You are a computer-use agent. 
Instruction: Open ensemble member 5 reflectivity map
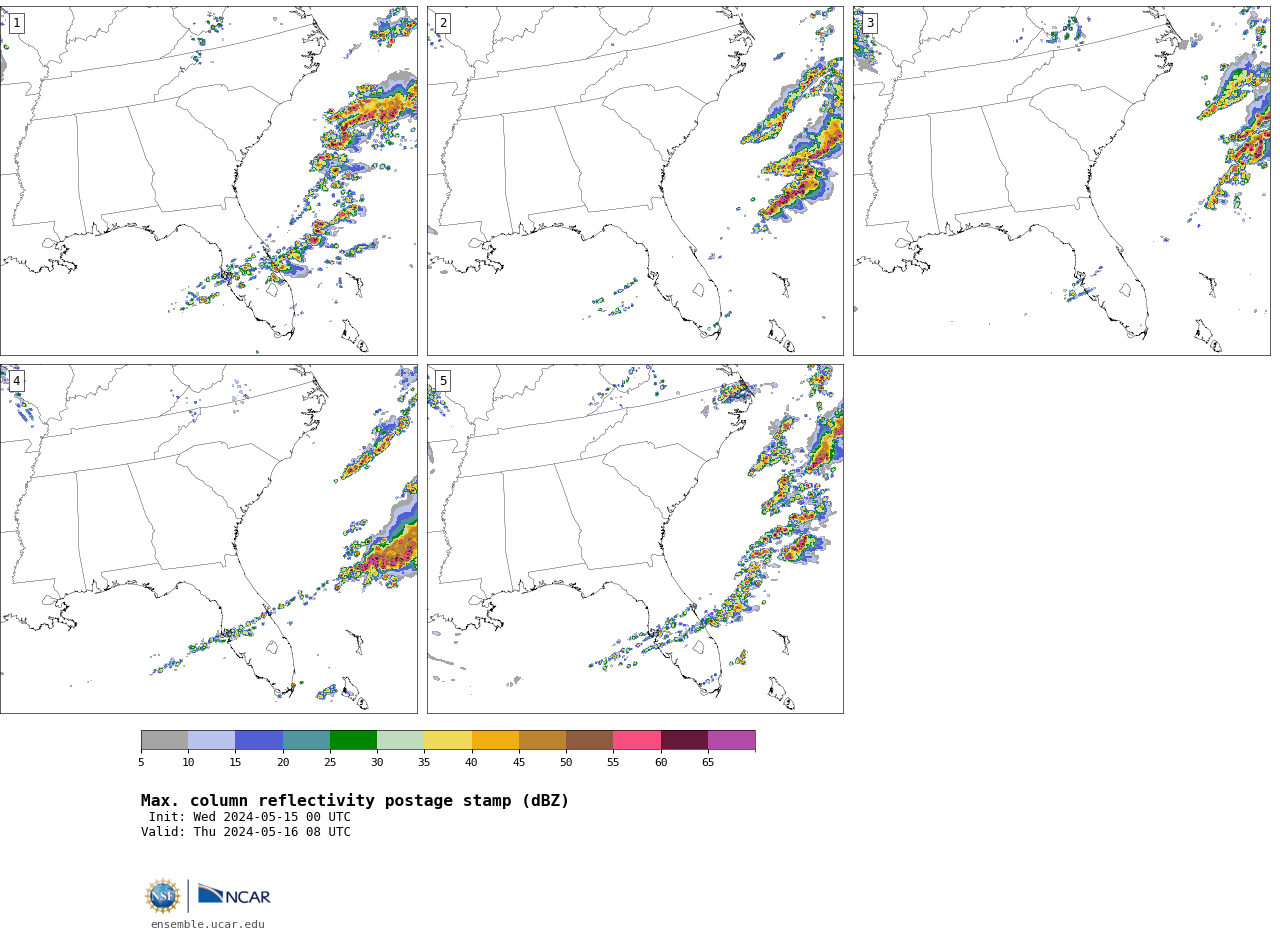click(x=635, y=539)
